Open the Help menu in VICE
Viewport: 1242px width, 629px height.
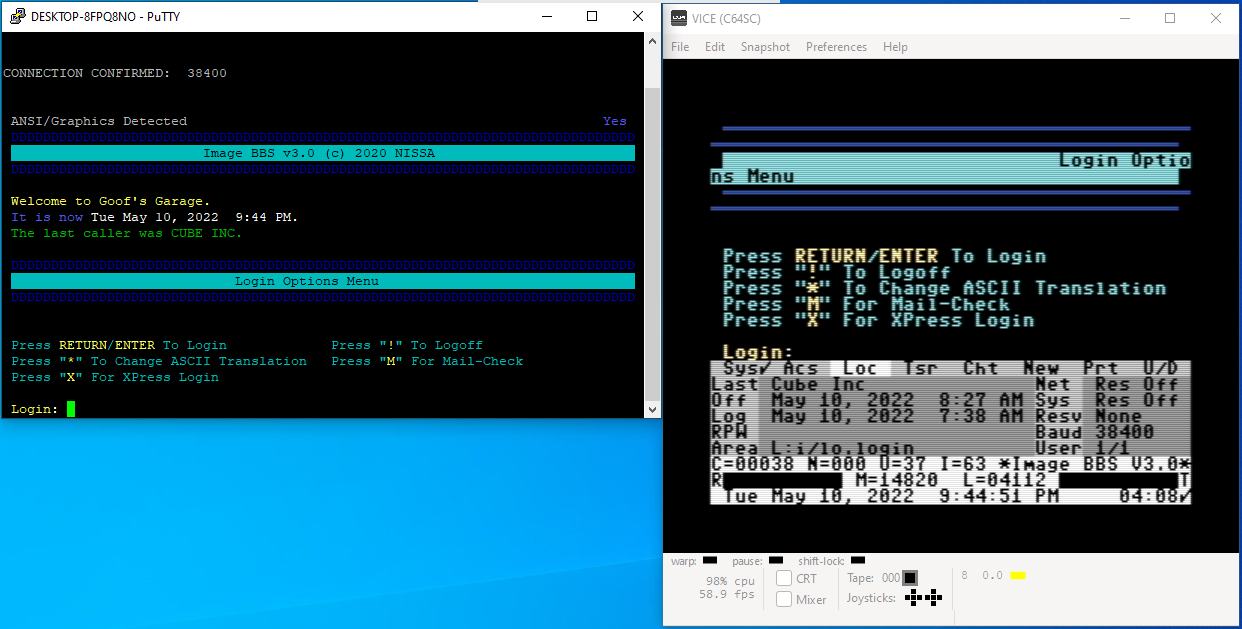896,47
